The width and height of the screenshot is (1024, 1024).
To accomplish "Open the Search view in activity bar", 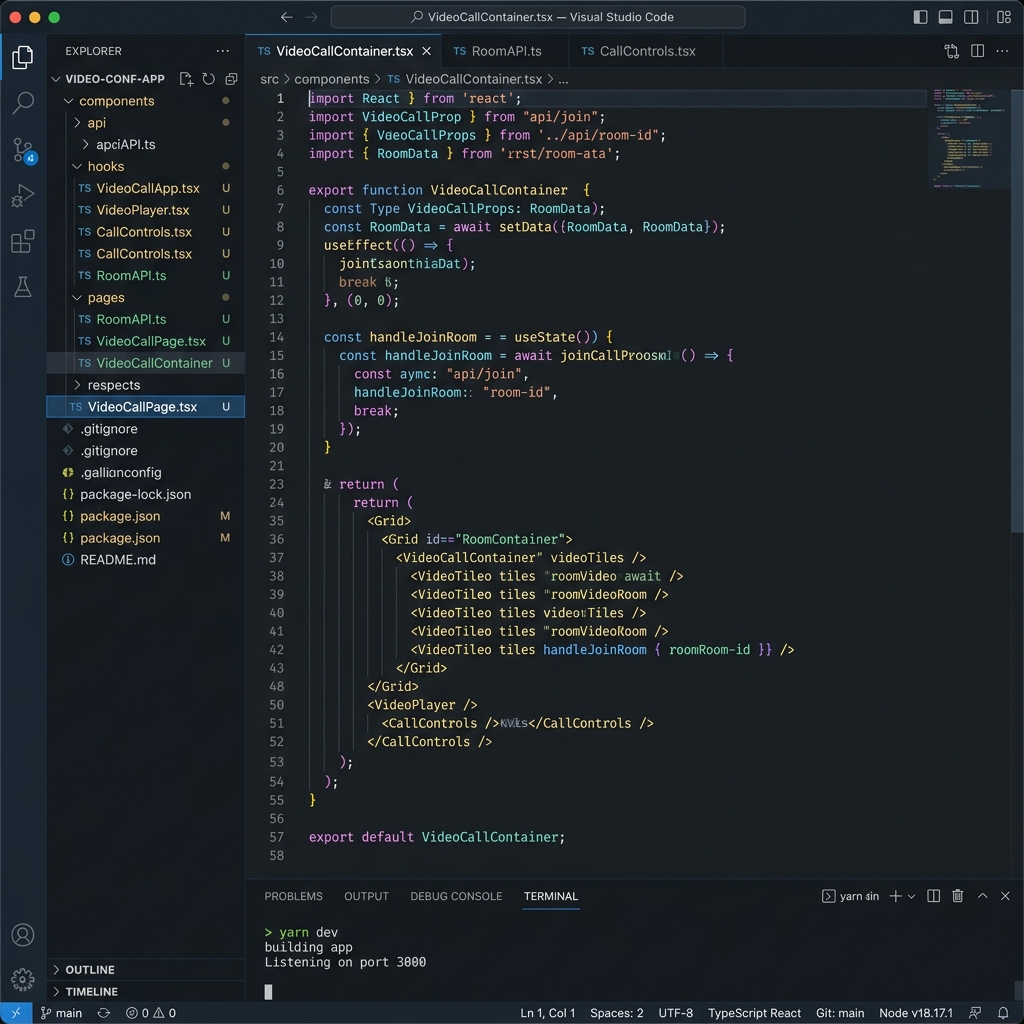I will point(22,103).
